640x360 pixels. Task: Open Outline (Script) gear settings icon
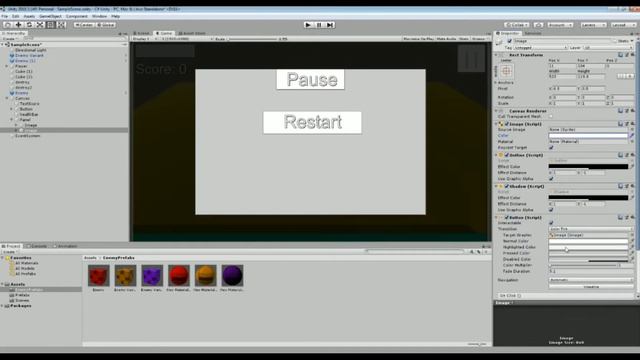[632, 155]
